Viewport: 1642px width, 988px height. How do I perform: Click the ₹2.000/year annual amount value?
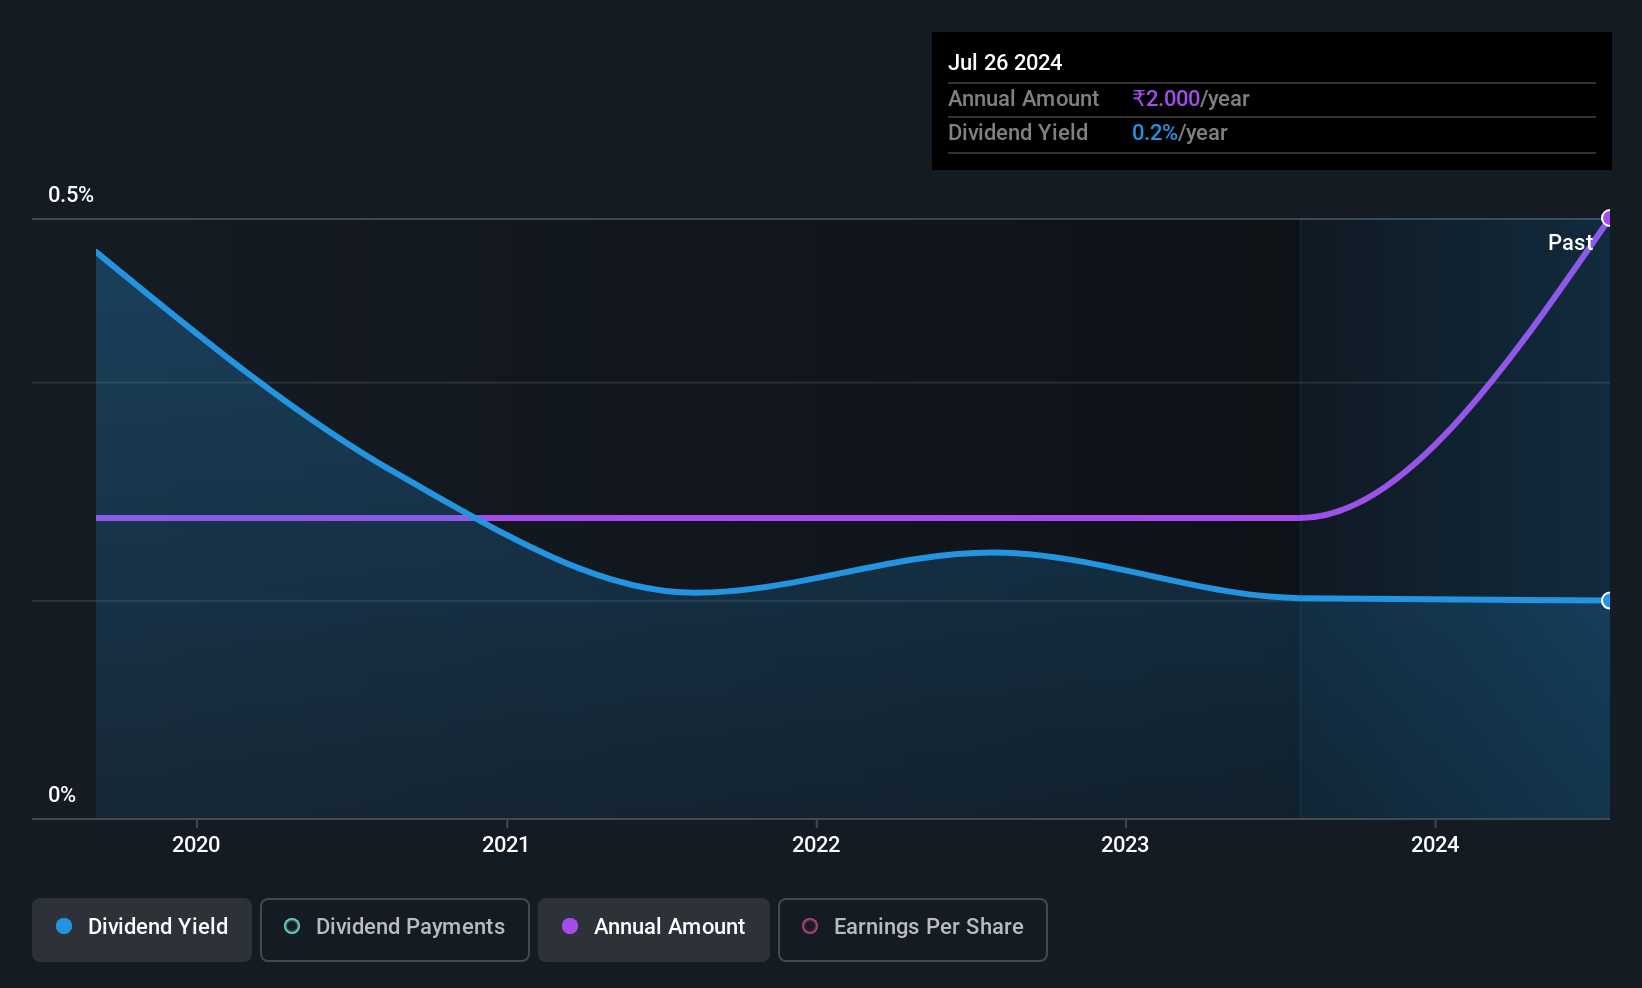(x=1191, y=98)
